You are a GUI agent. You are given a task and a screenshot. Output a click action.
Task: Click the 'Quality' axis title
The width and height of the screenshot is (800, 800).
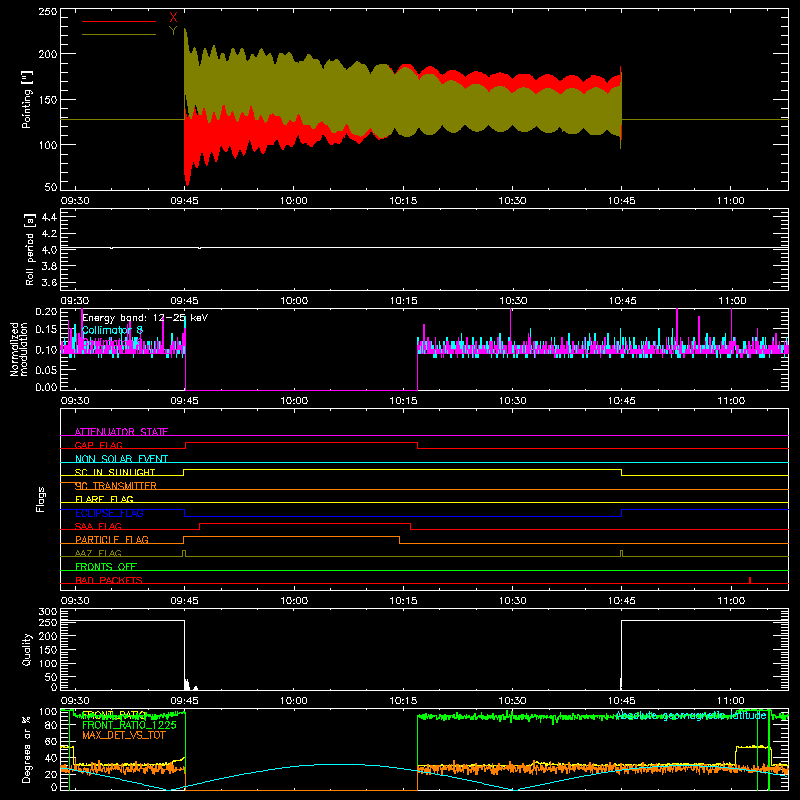[x=27, y=649]
